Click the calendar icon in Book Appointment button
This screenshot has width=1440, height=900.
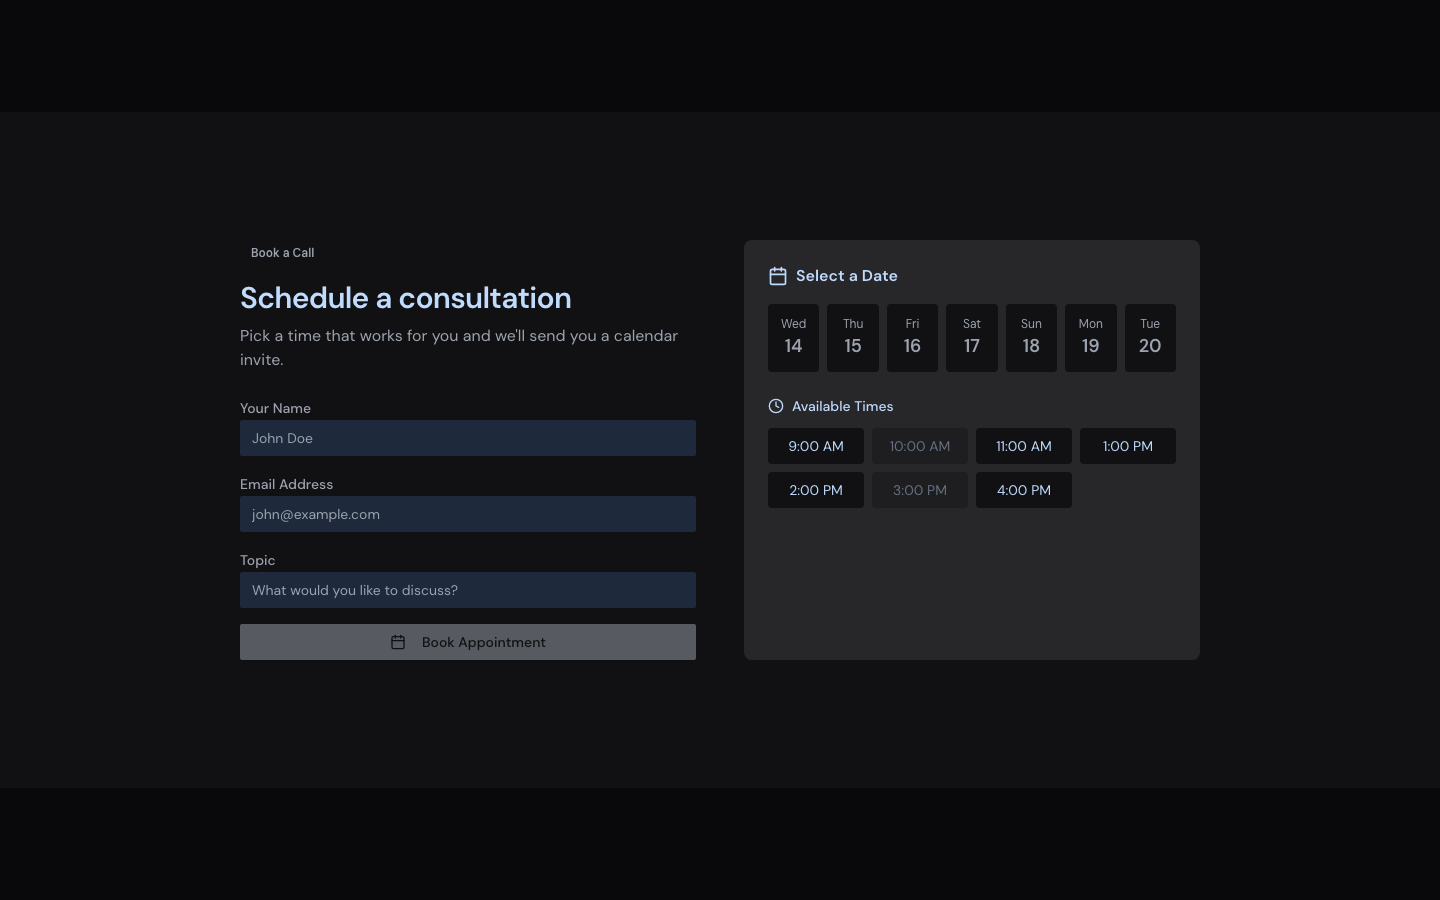(x=398, y=642)
